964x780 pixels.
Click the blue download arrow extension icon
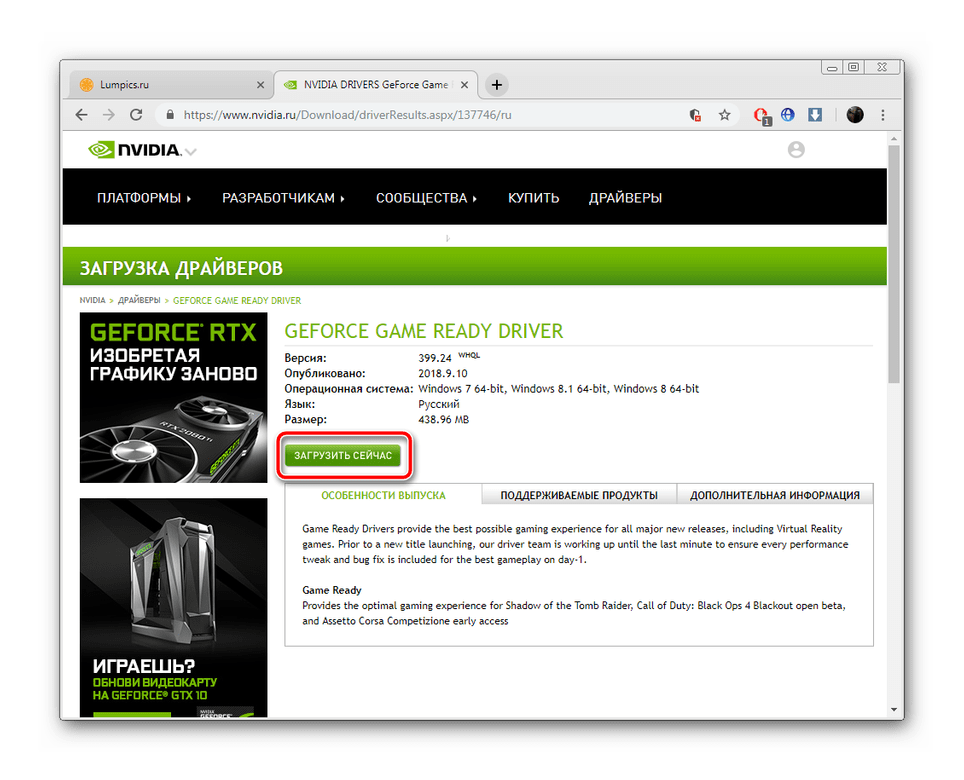(x=815, y=116)
